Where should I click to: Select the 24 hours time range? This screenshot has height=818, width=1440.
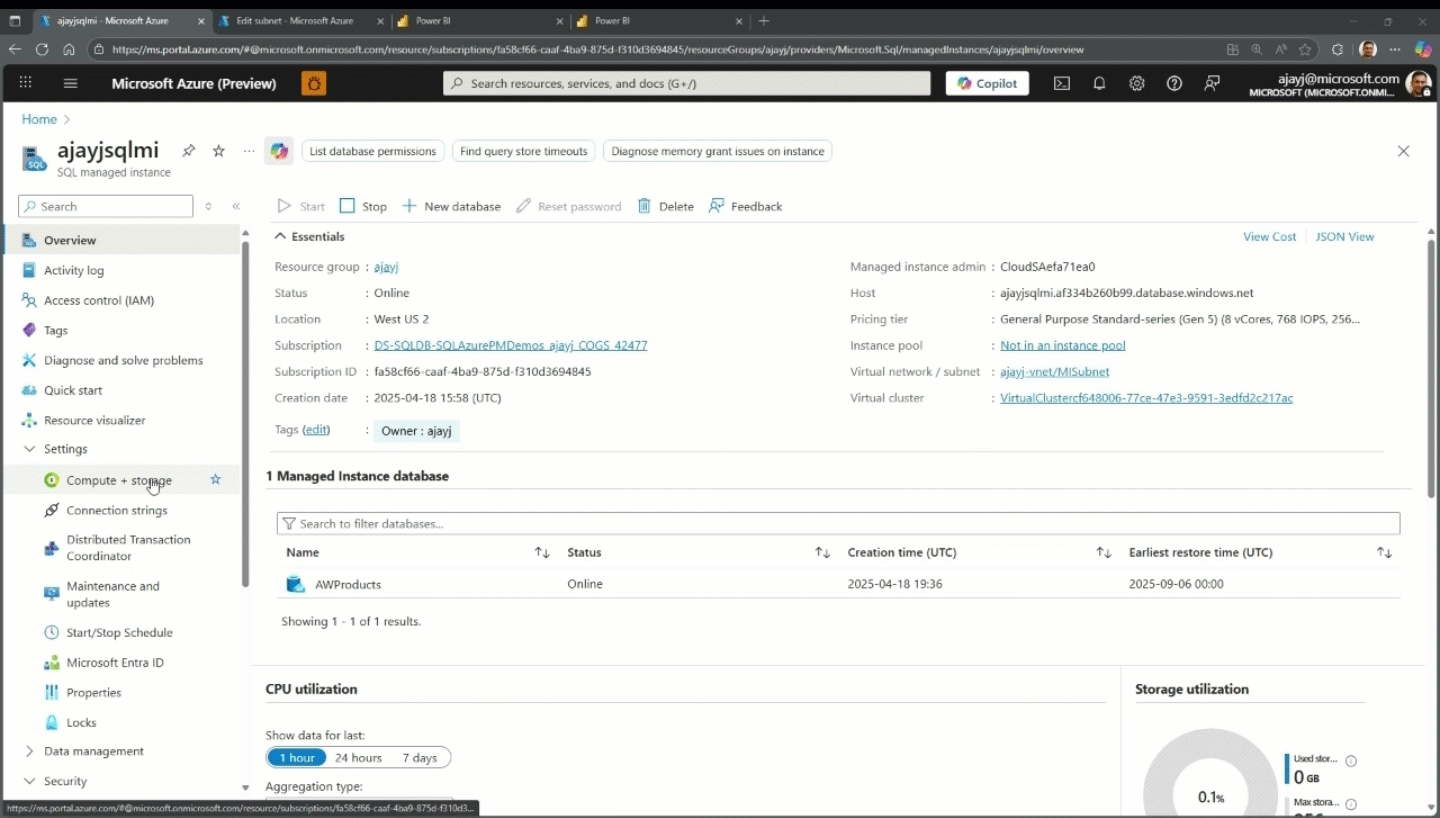click(x=358, y=757)
